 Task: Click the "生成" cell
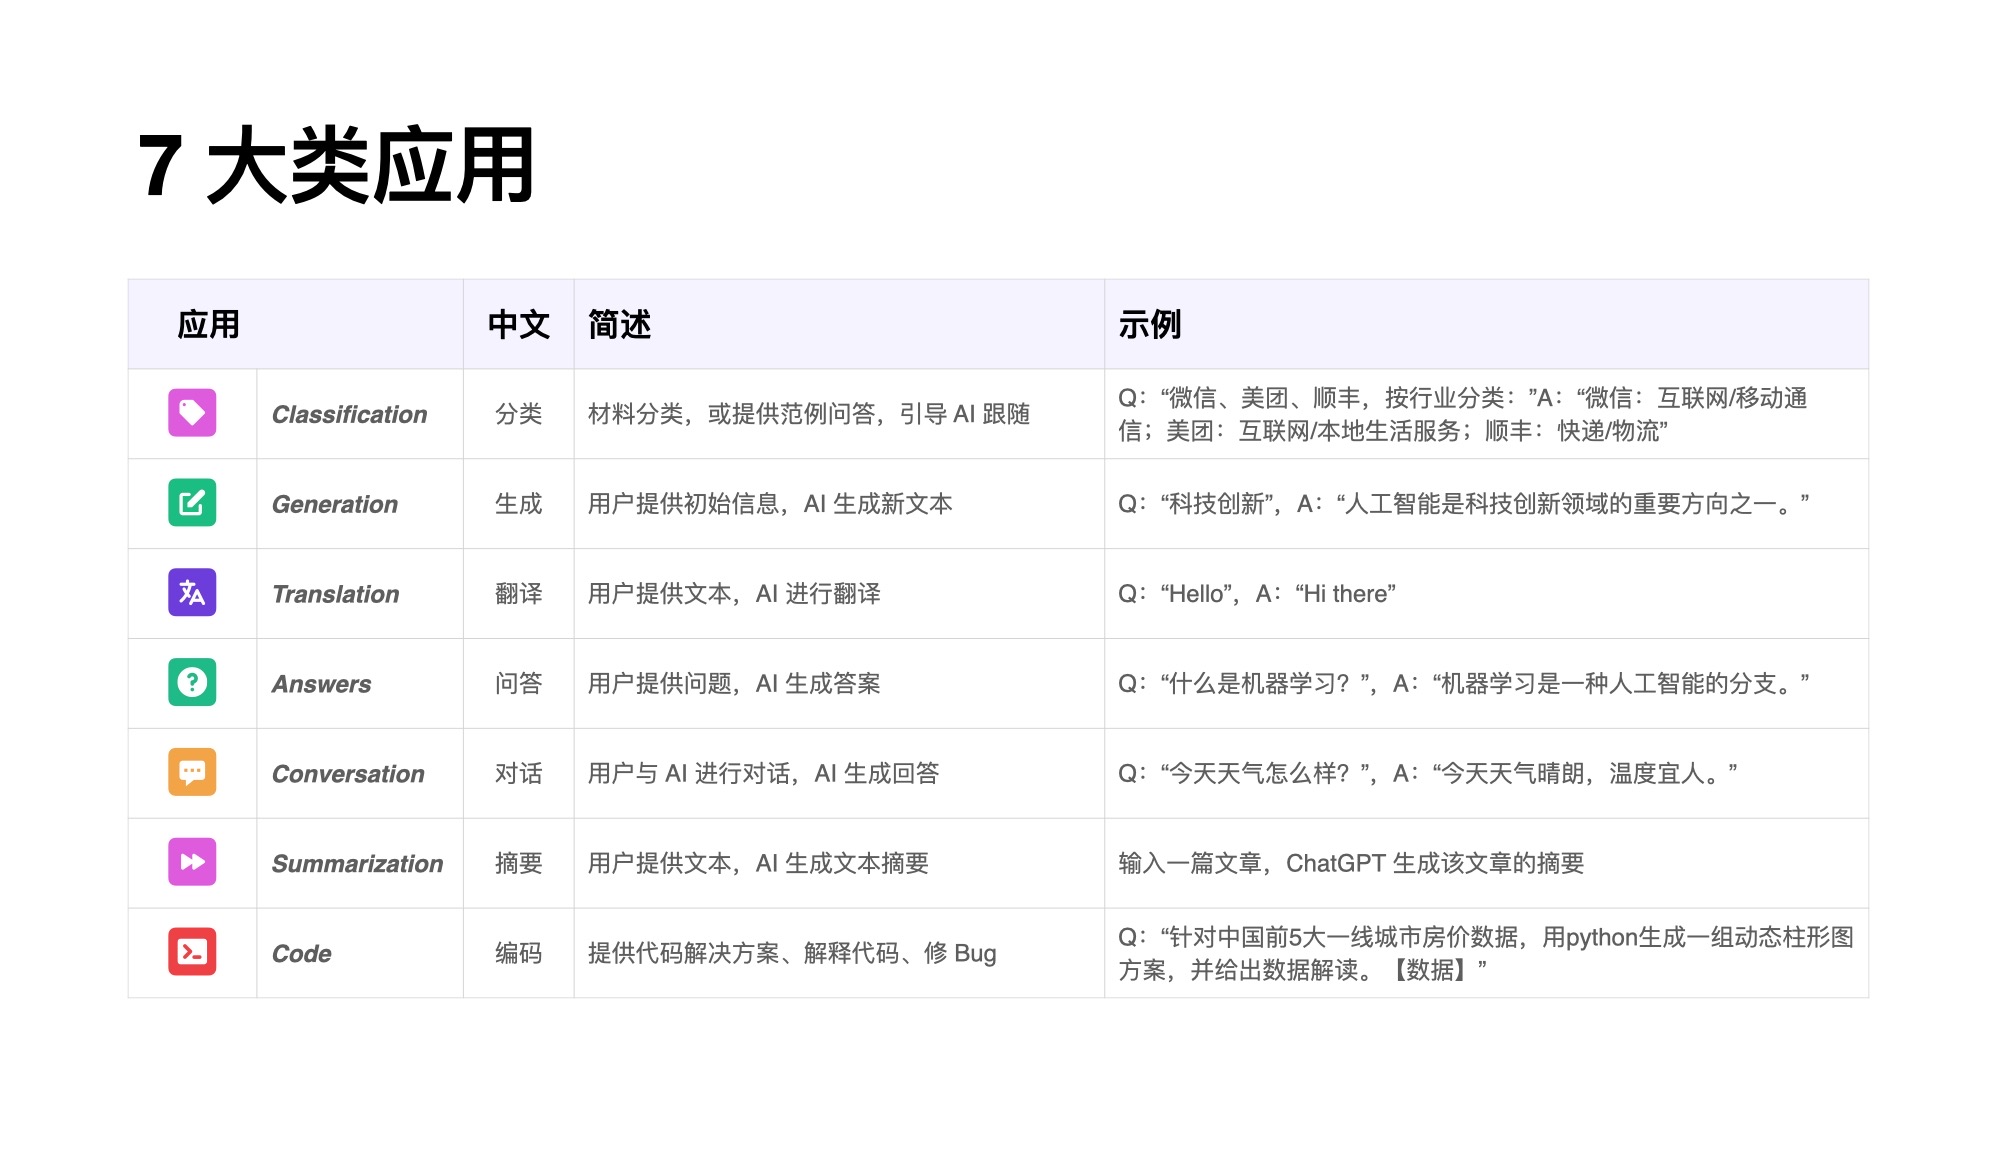518,504
